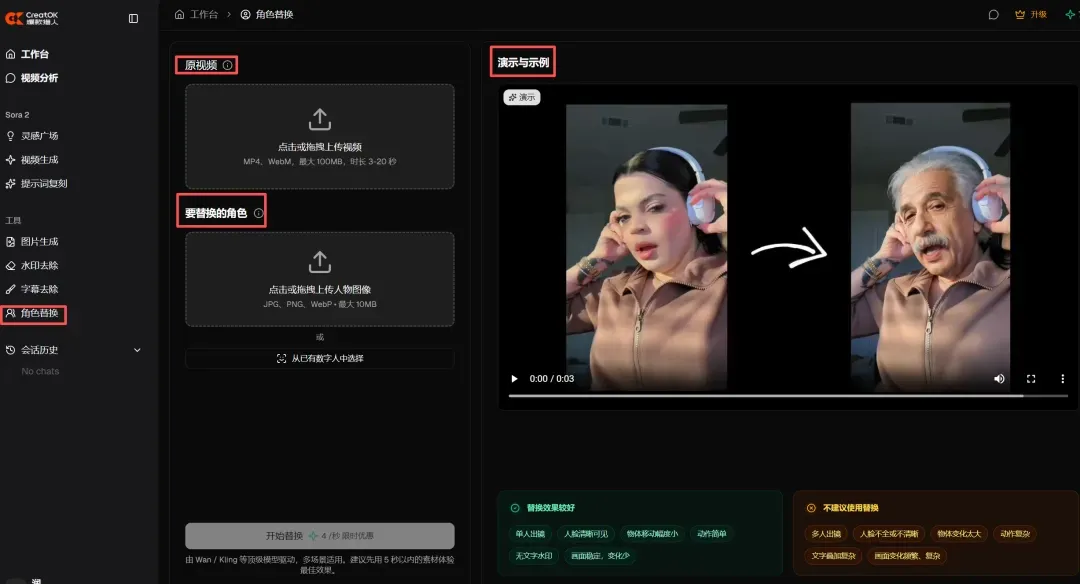Seek on the demo video progress bar
This screenshot has width=1080, height=584.
(x=788, y=396)
